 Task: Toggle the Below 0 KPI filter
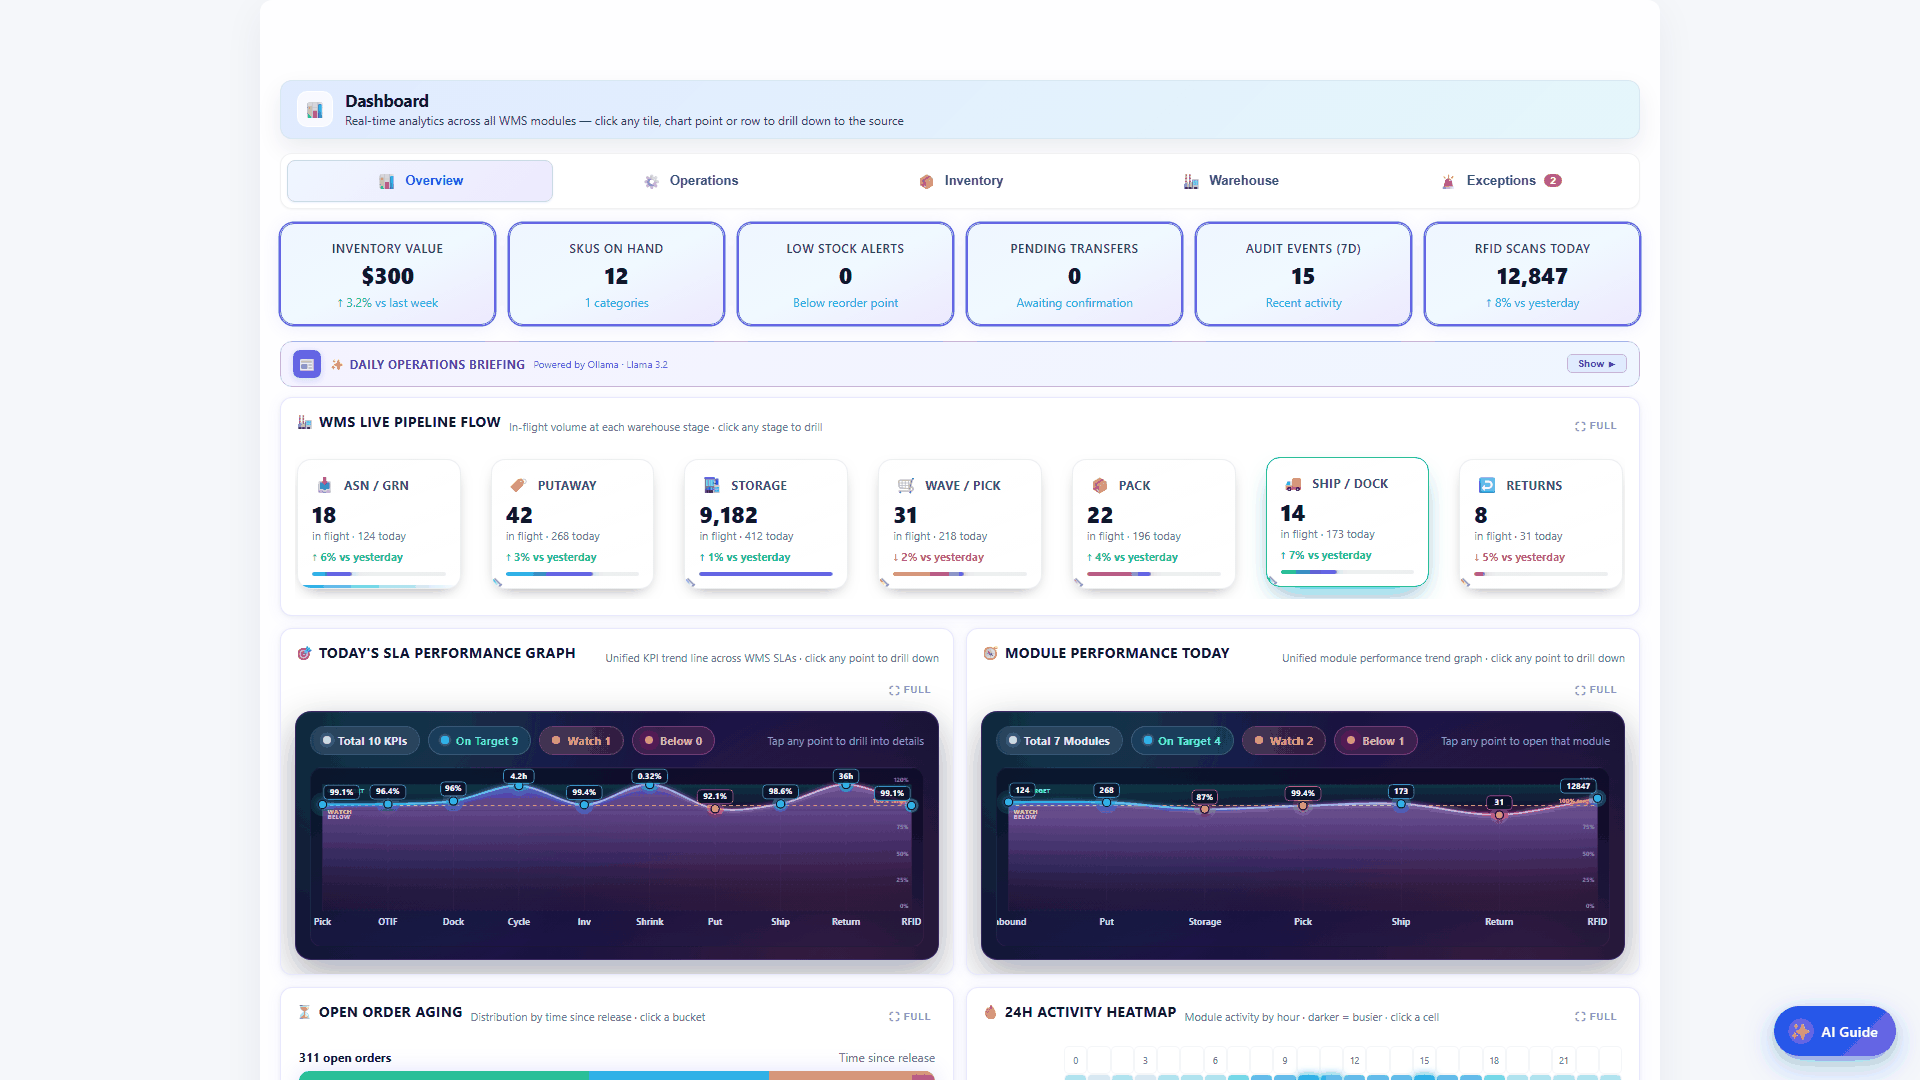pos(674,741)
